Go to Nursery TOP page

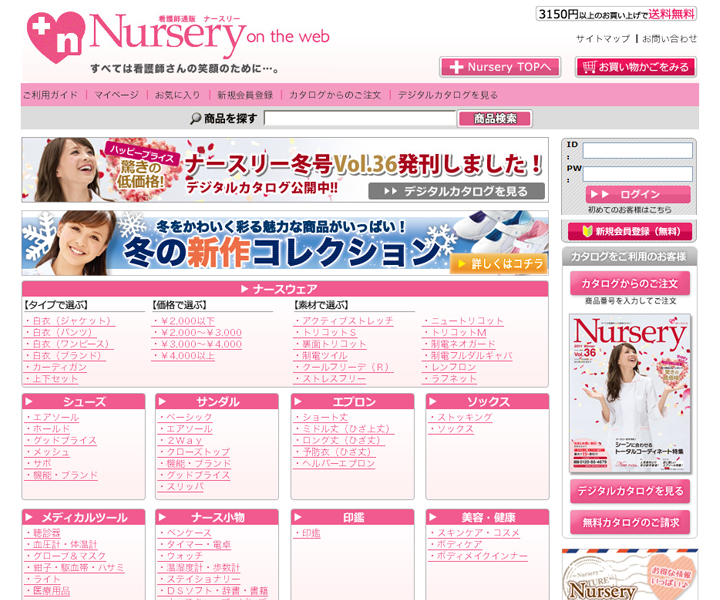(499, 67)
